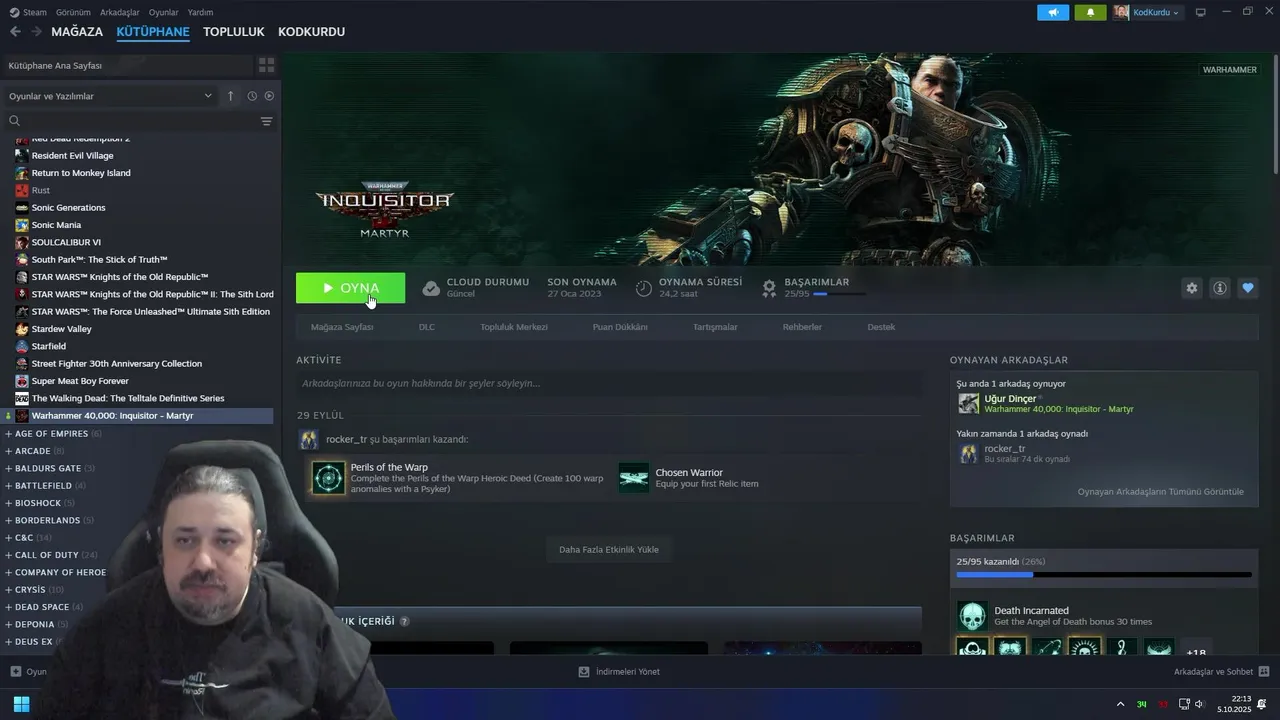
Task: Open the announcements megaphone button
Action: pyautogui.click(x=1053, y=12)
